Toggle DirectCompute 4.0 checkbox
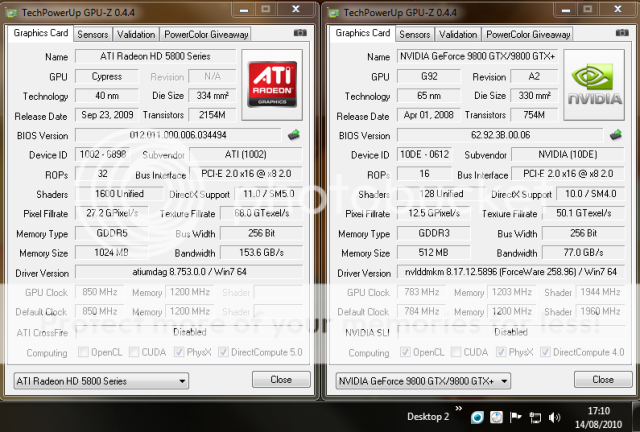This screenshot has width=640, height=432. coord(545,352)
